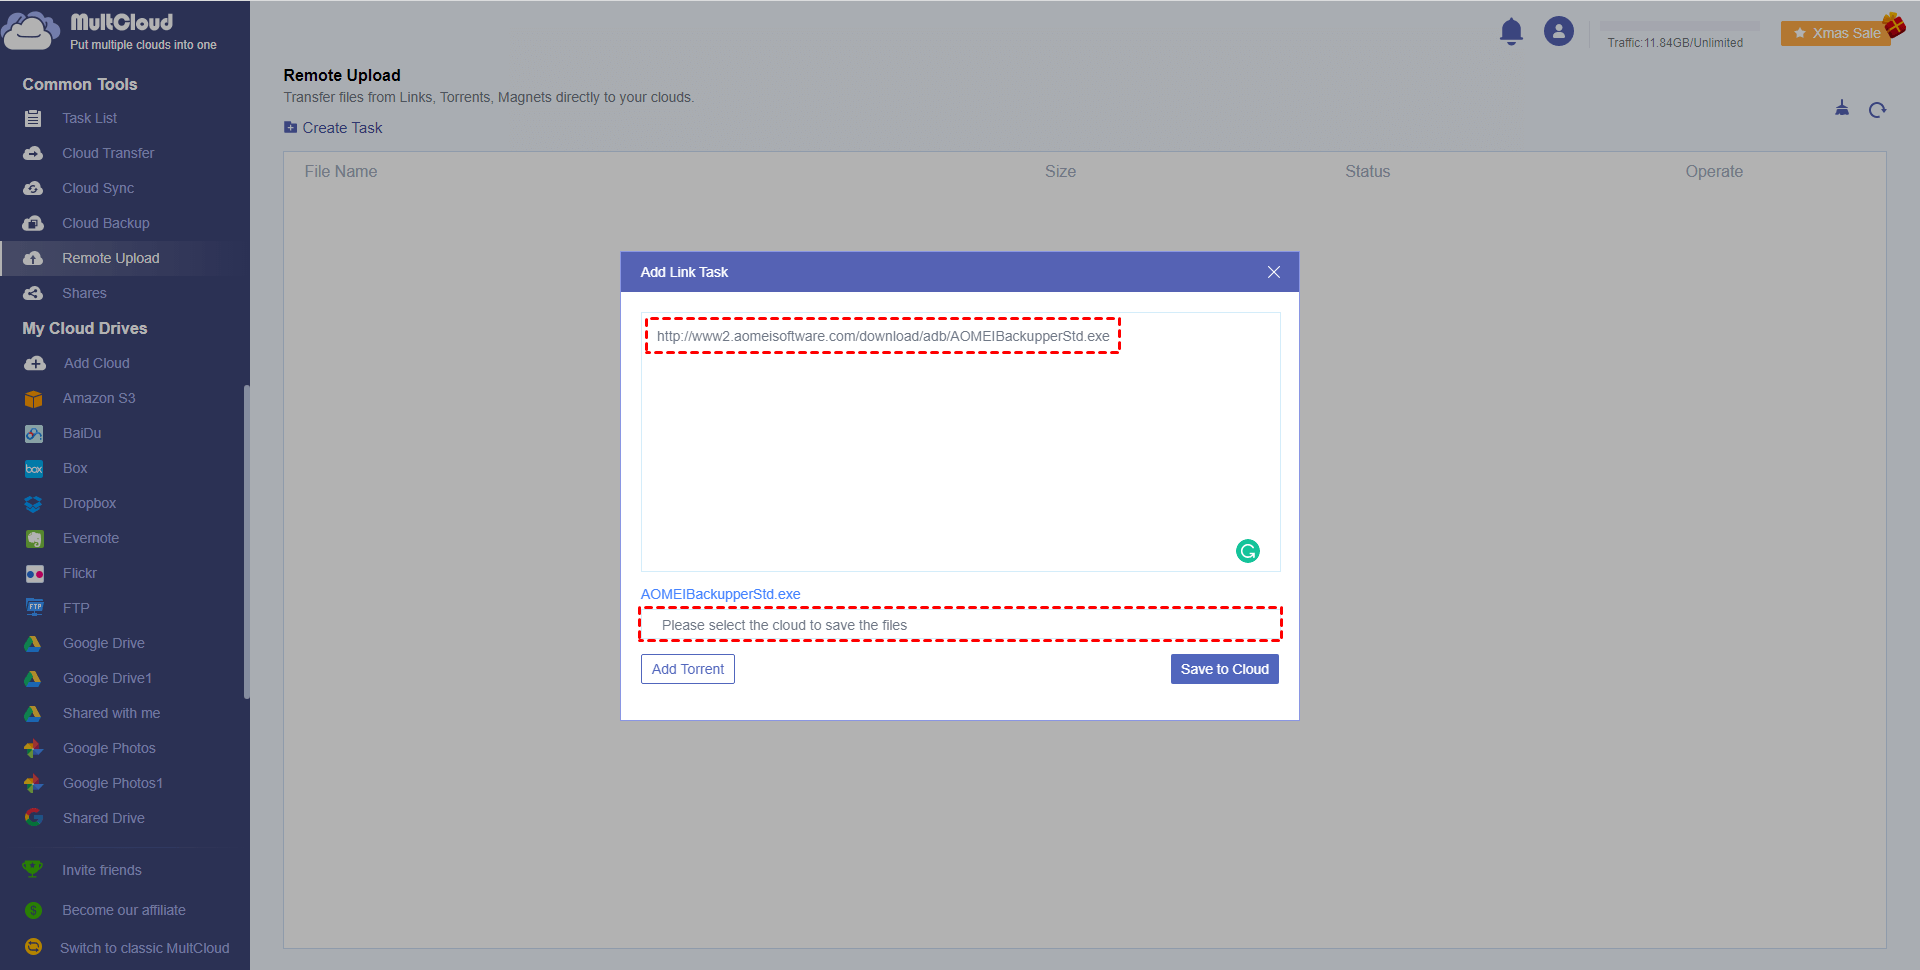1920x970 pixels.
Task: Click Invite friends link
Action: [x=102, y=870]
